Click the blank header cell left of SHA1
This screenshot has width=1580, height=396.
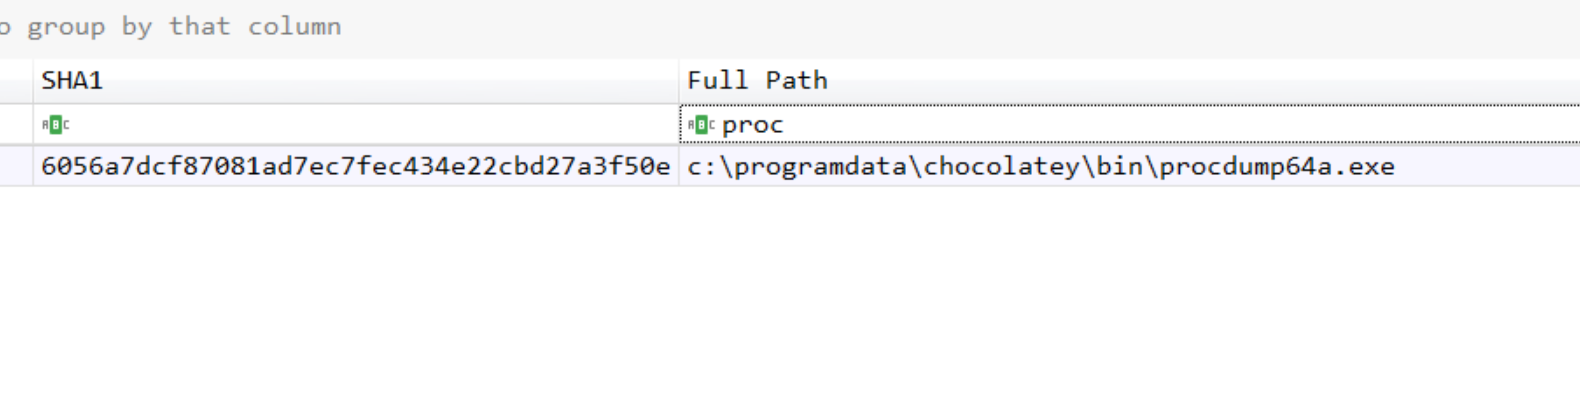(x=16, y=81)
